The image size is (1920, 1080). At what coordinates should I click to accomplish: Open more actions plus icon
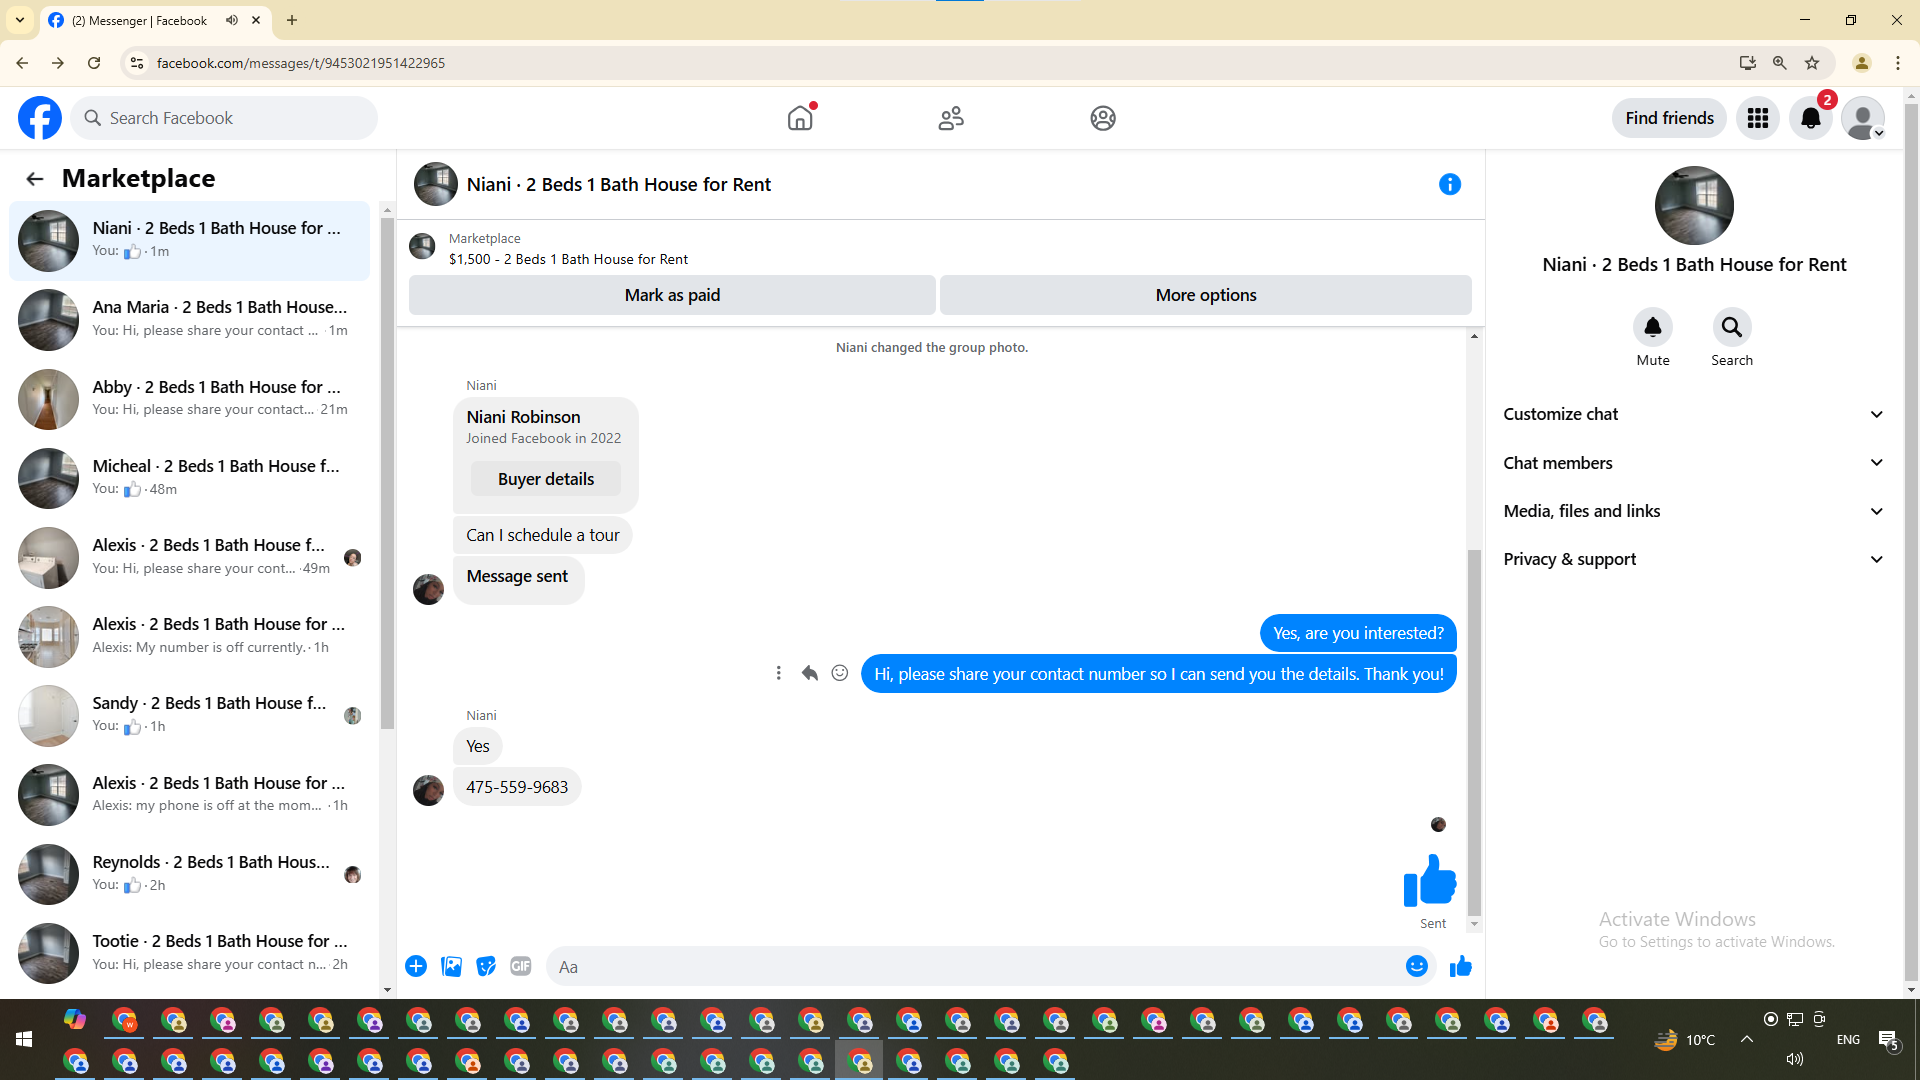point(416,966)
